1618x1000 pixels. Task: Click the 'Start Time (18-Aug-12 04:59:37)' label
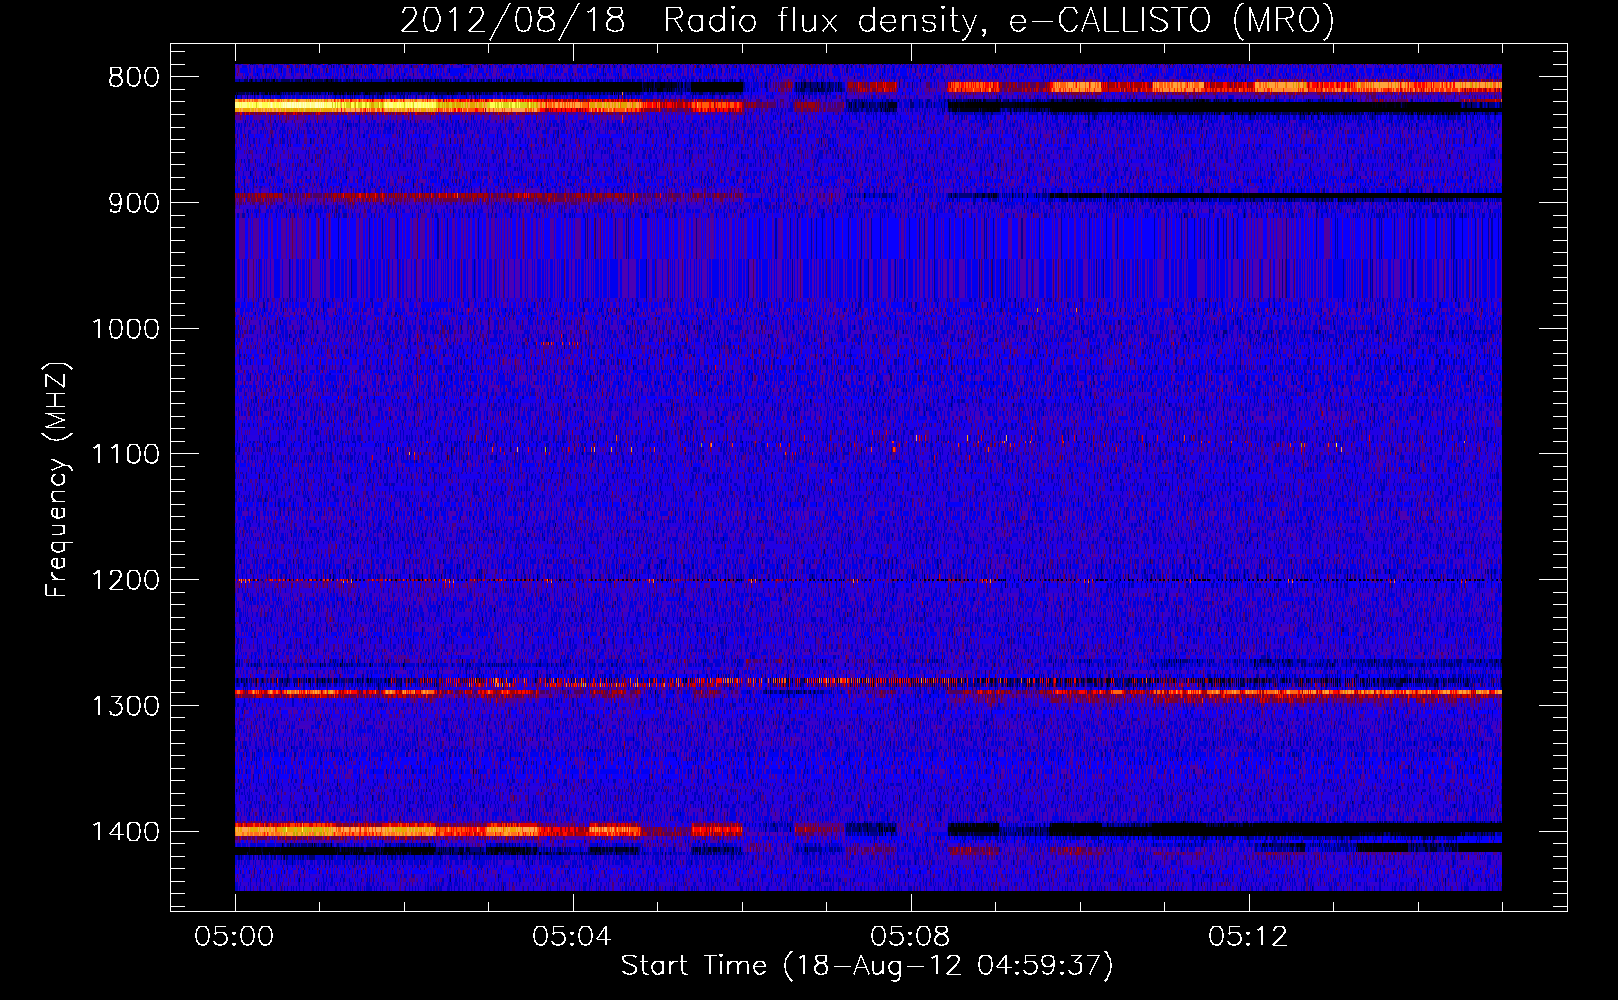(867, 966)
